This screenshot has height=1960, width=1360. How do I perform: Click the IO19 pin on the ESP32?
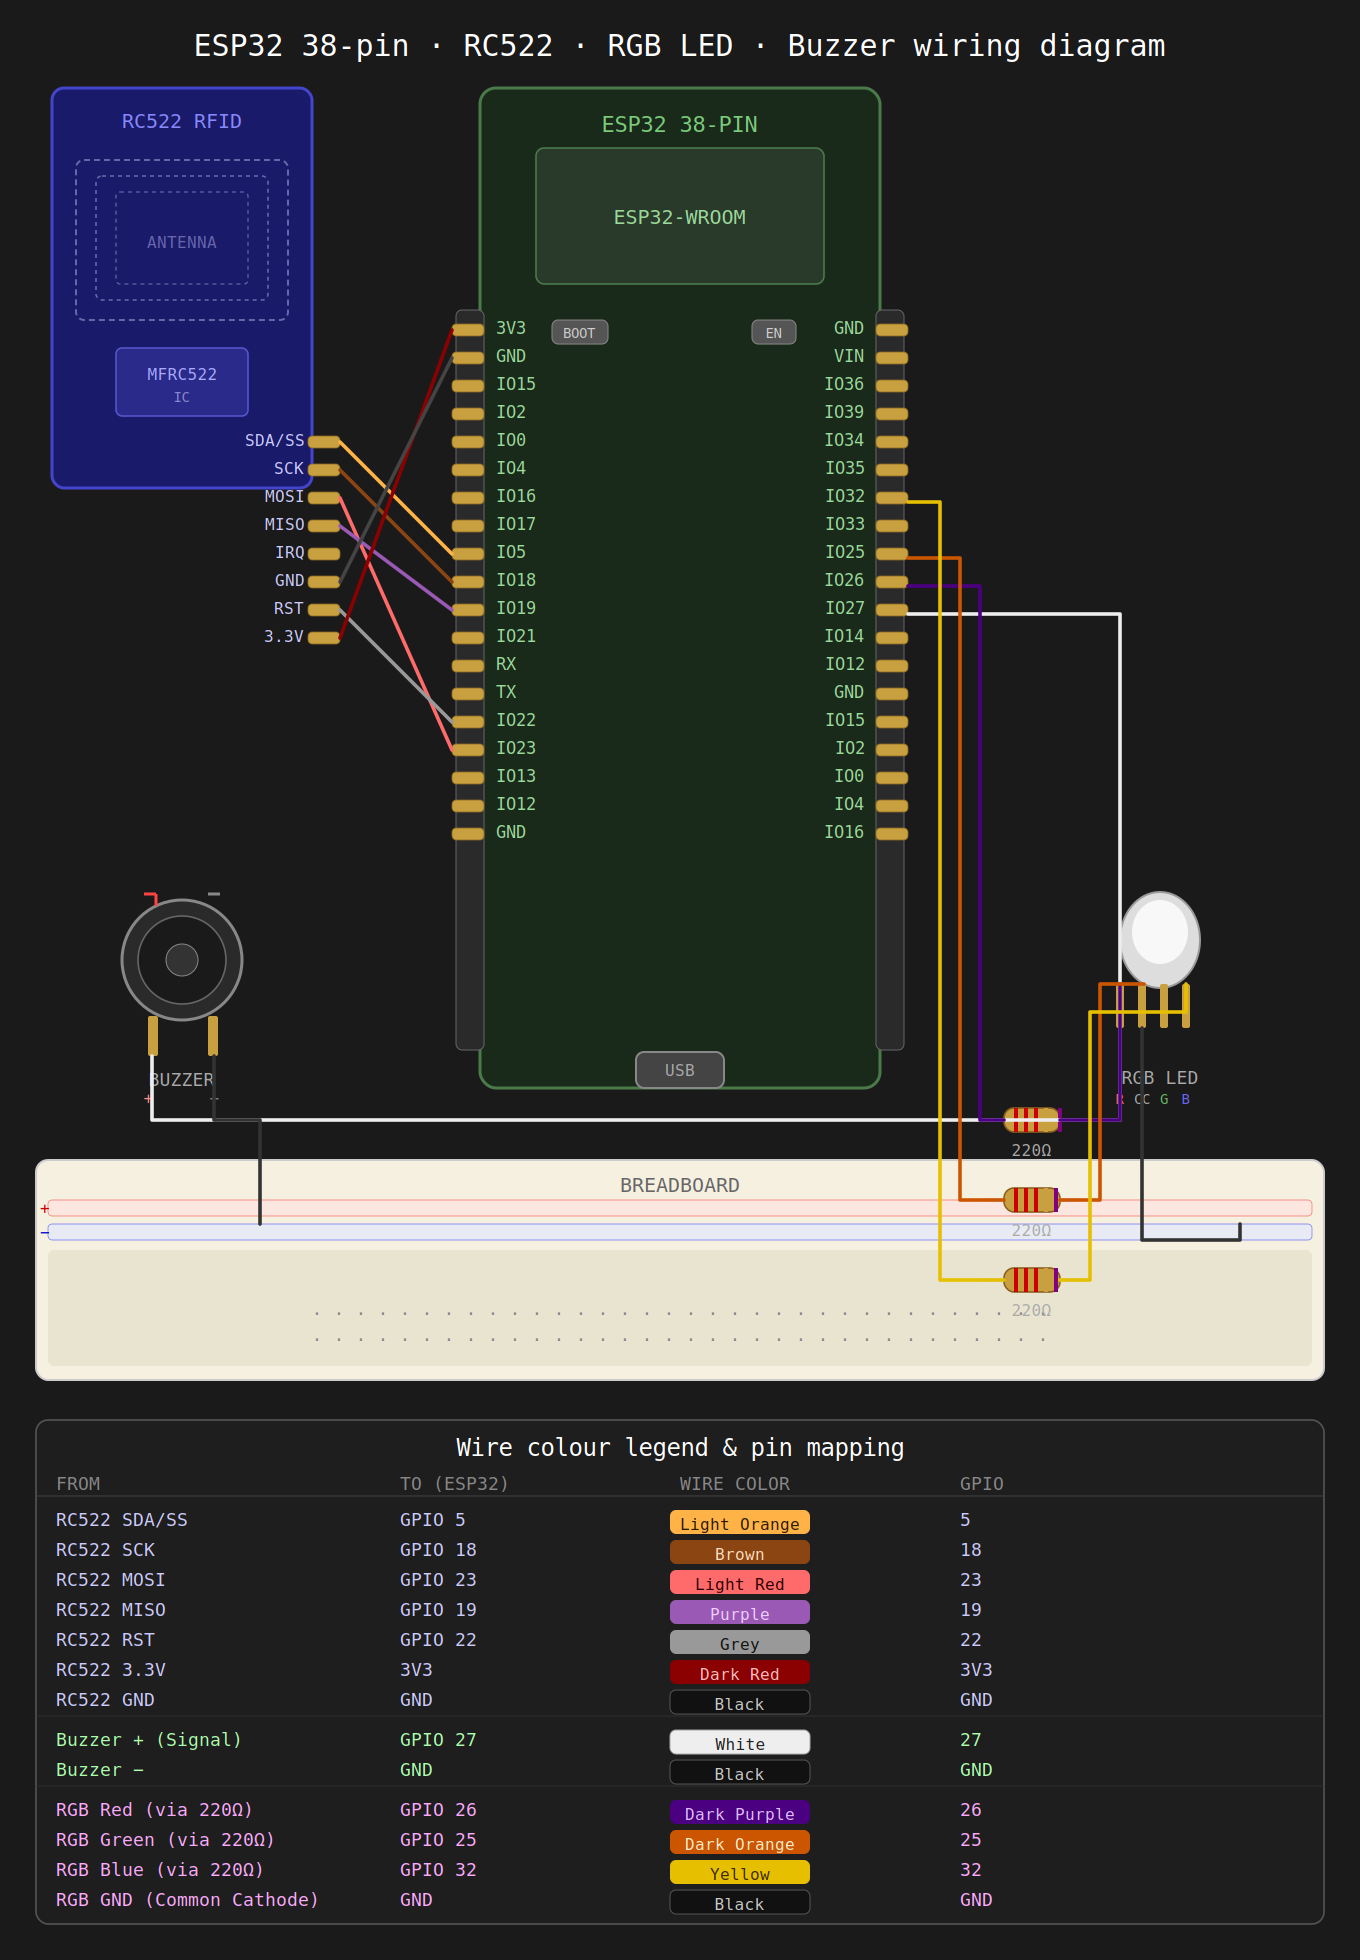468,610
